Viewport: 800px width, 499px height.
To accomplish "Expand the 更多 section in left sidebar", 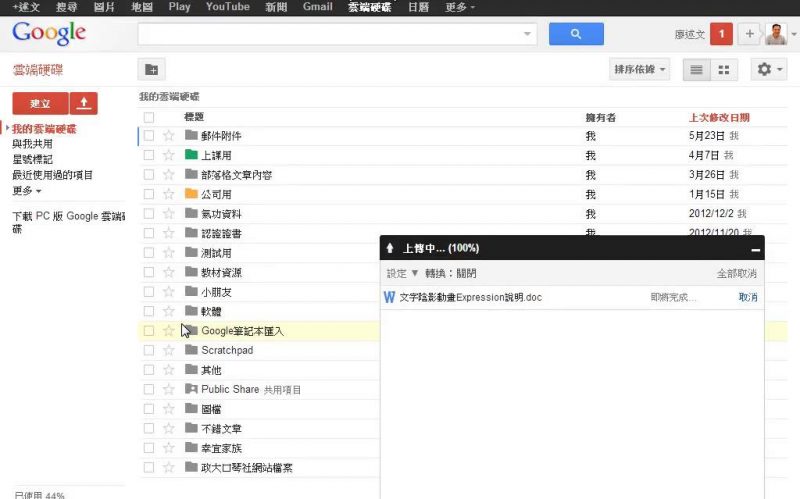I will click(27, 190).
